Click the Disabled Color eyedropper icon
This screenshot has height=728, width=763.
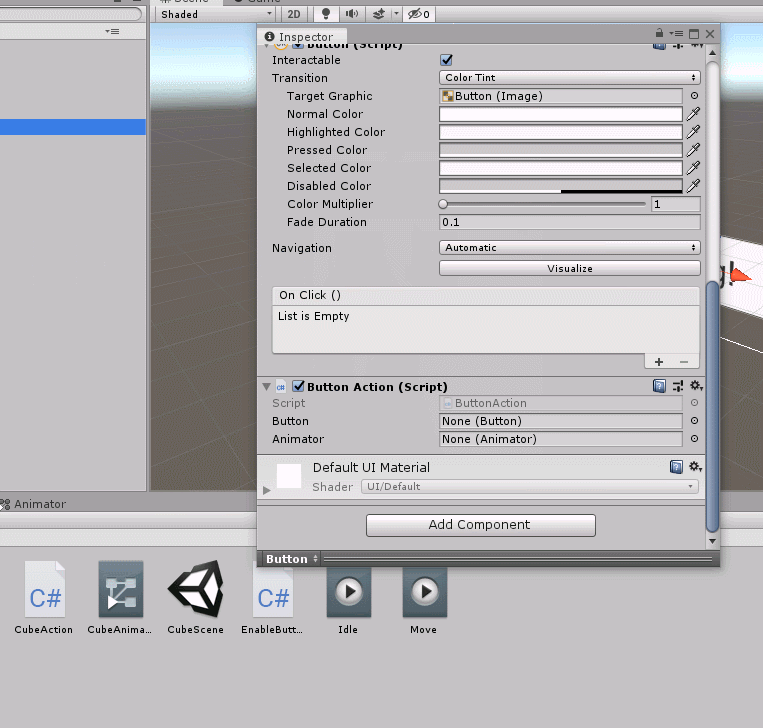(693, 186)
